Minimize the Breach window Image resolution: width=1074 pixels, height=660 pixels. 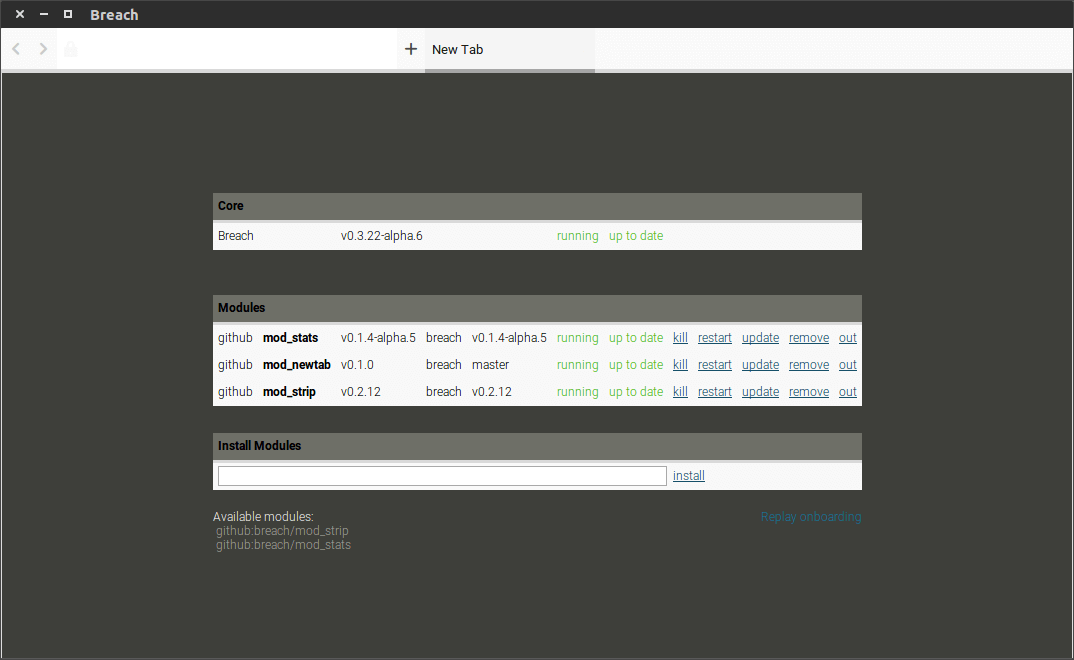tap(44, 14)
